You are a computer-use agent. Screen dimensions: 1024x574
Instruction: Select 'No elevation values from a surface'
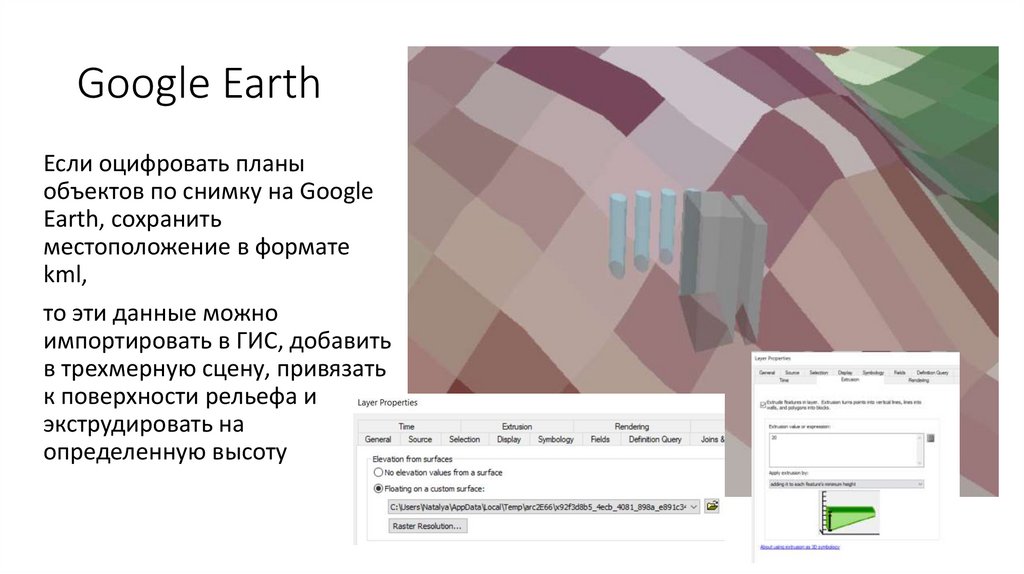pyautogui.click(x=378, y=472)
